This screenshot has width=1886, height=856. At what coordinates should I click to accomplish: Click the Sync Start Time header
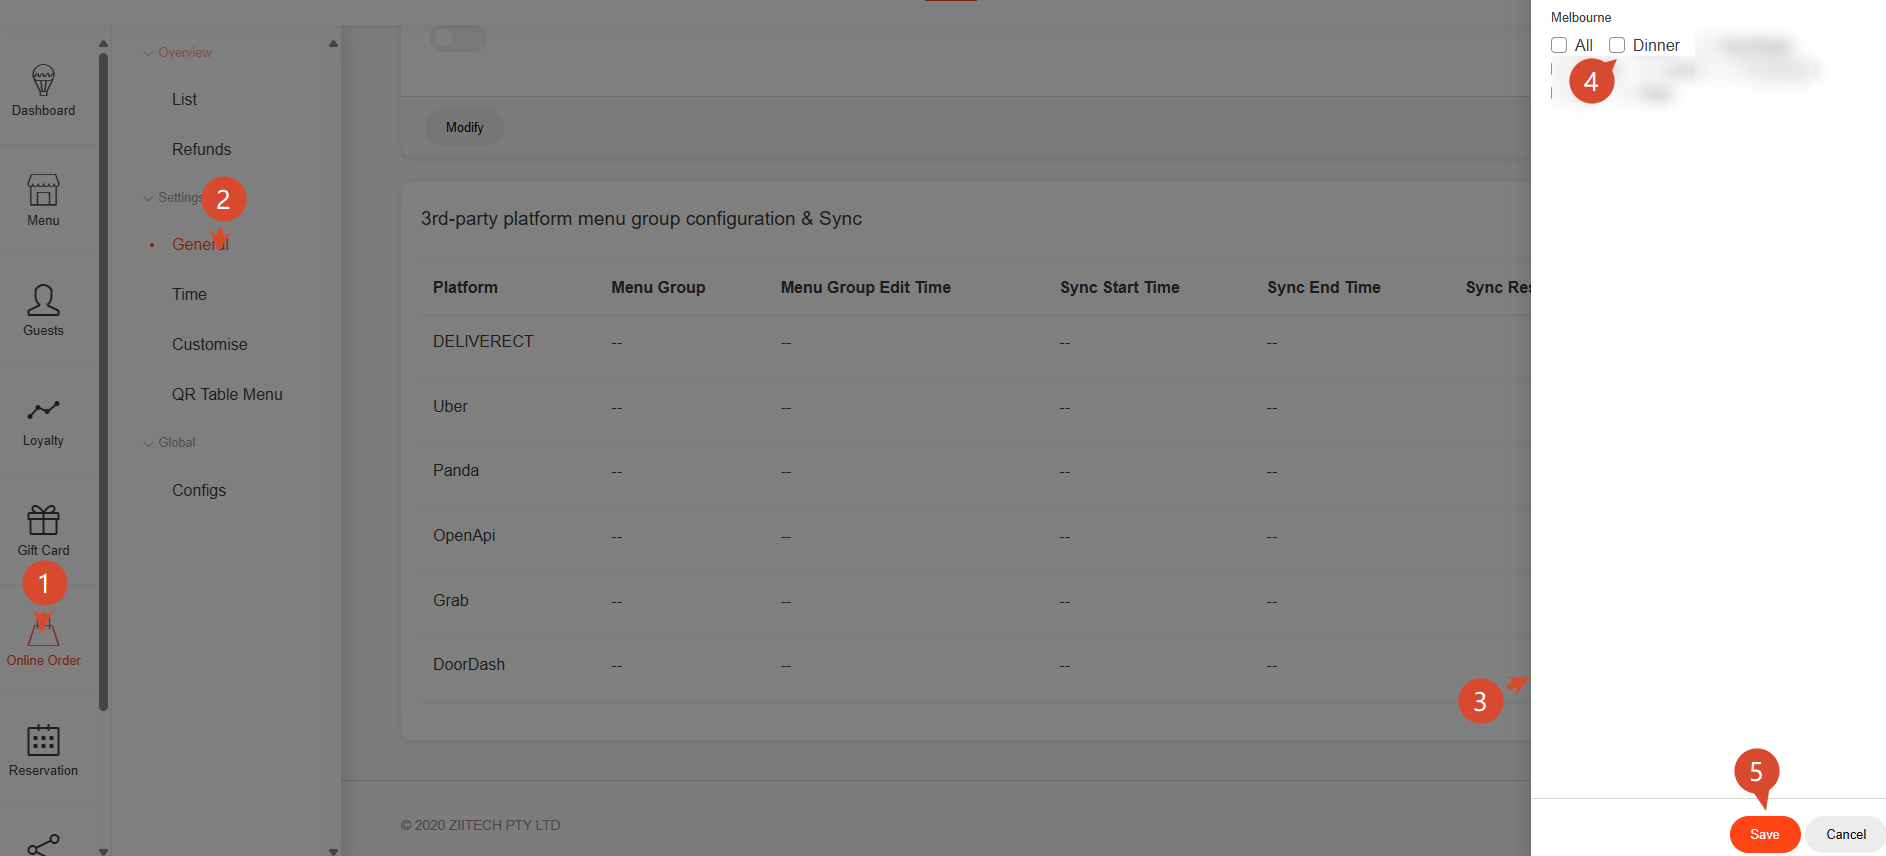click(x=1120, y=287)
